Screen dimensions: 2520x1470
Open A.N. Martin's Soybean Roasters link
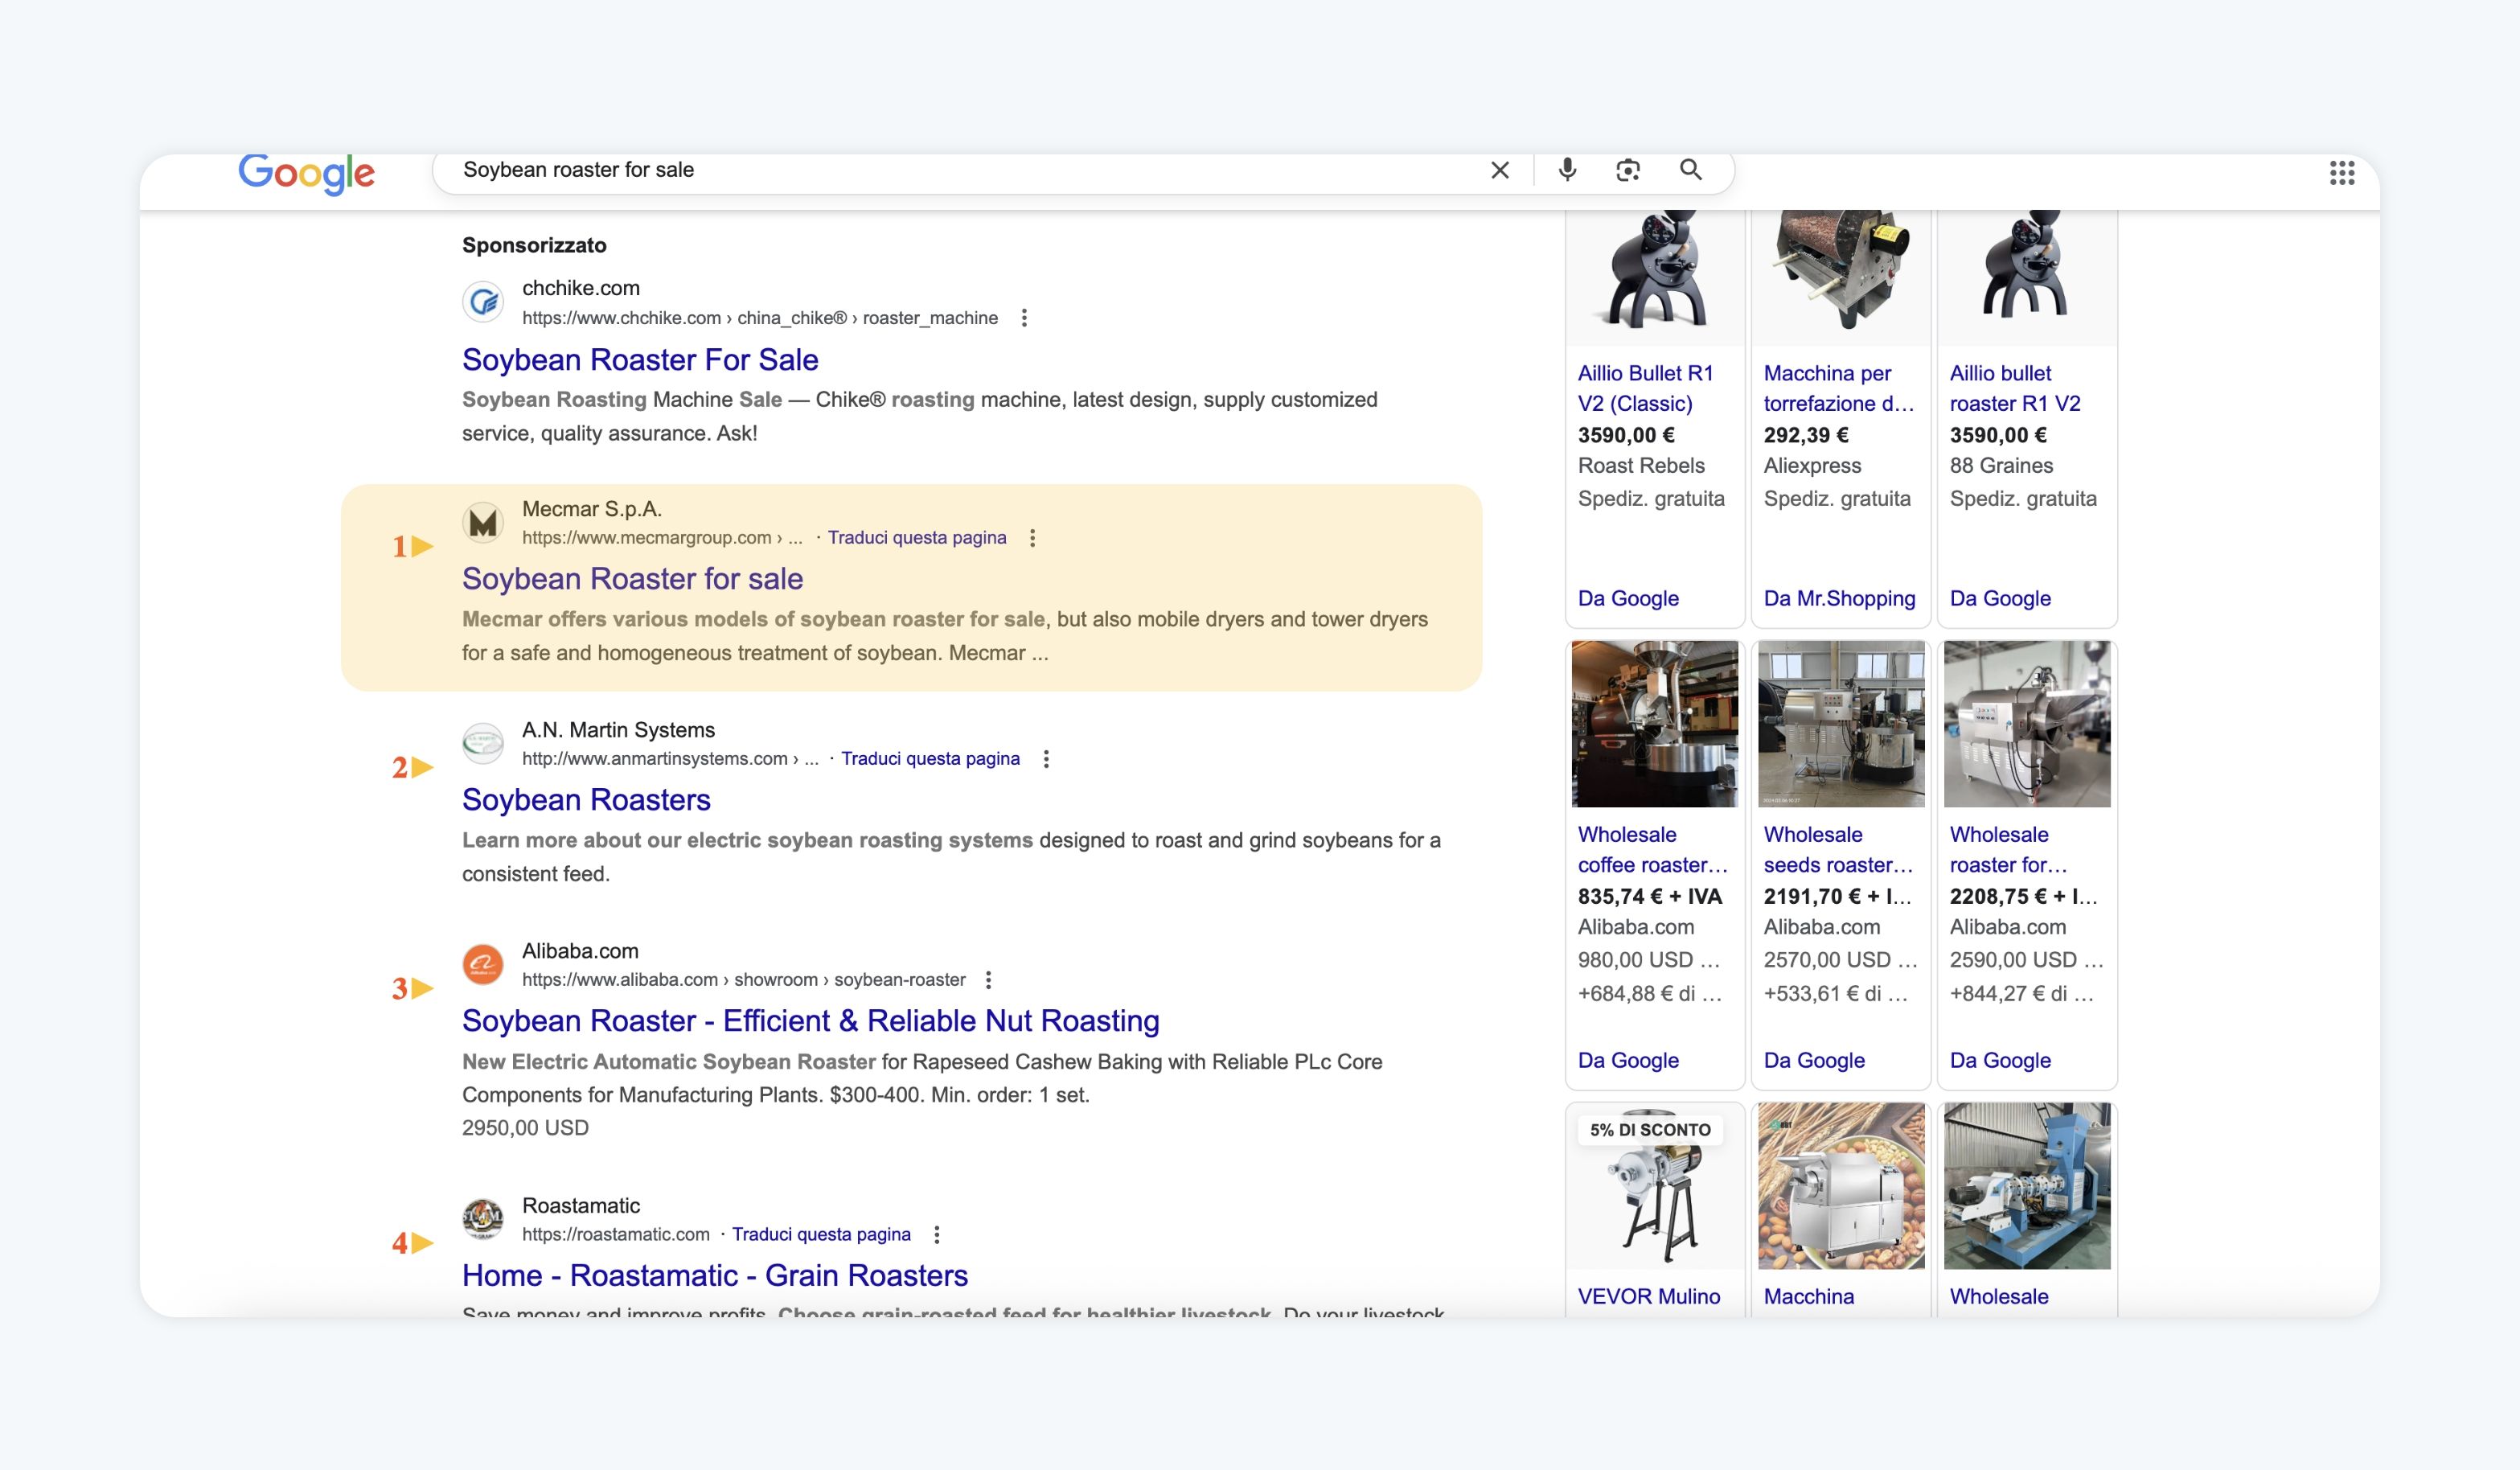(x=586, y=800)
